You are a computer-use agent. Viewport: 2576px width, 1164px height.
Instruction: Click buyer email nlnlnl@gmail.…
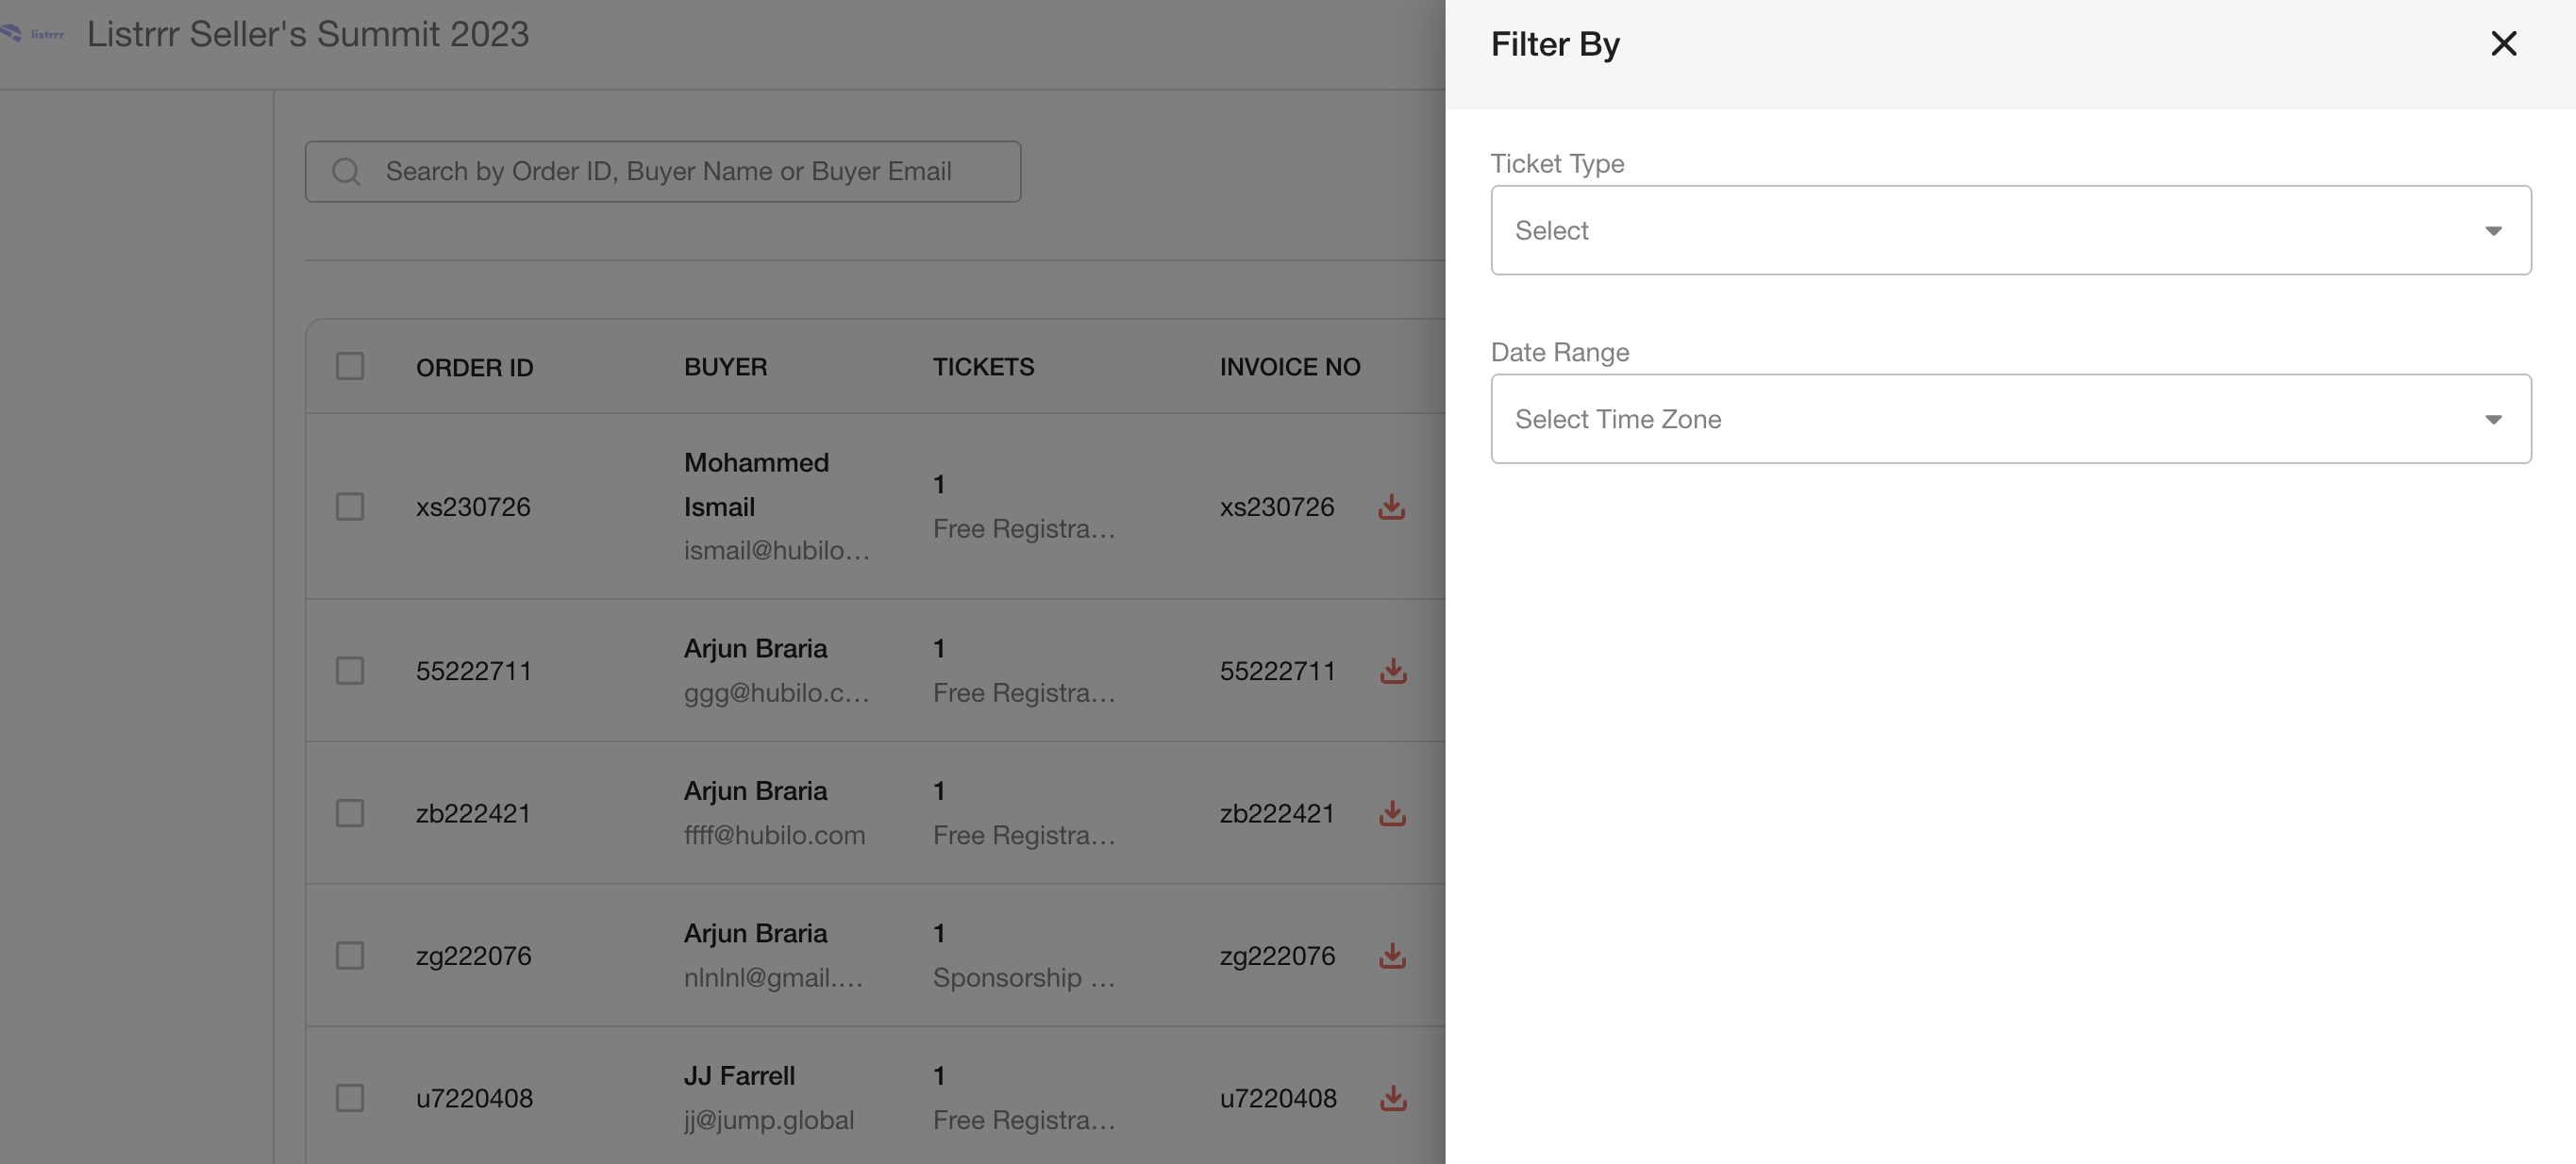pos(774,978)
